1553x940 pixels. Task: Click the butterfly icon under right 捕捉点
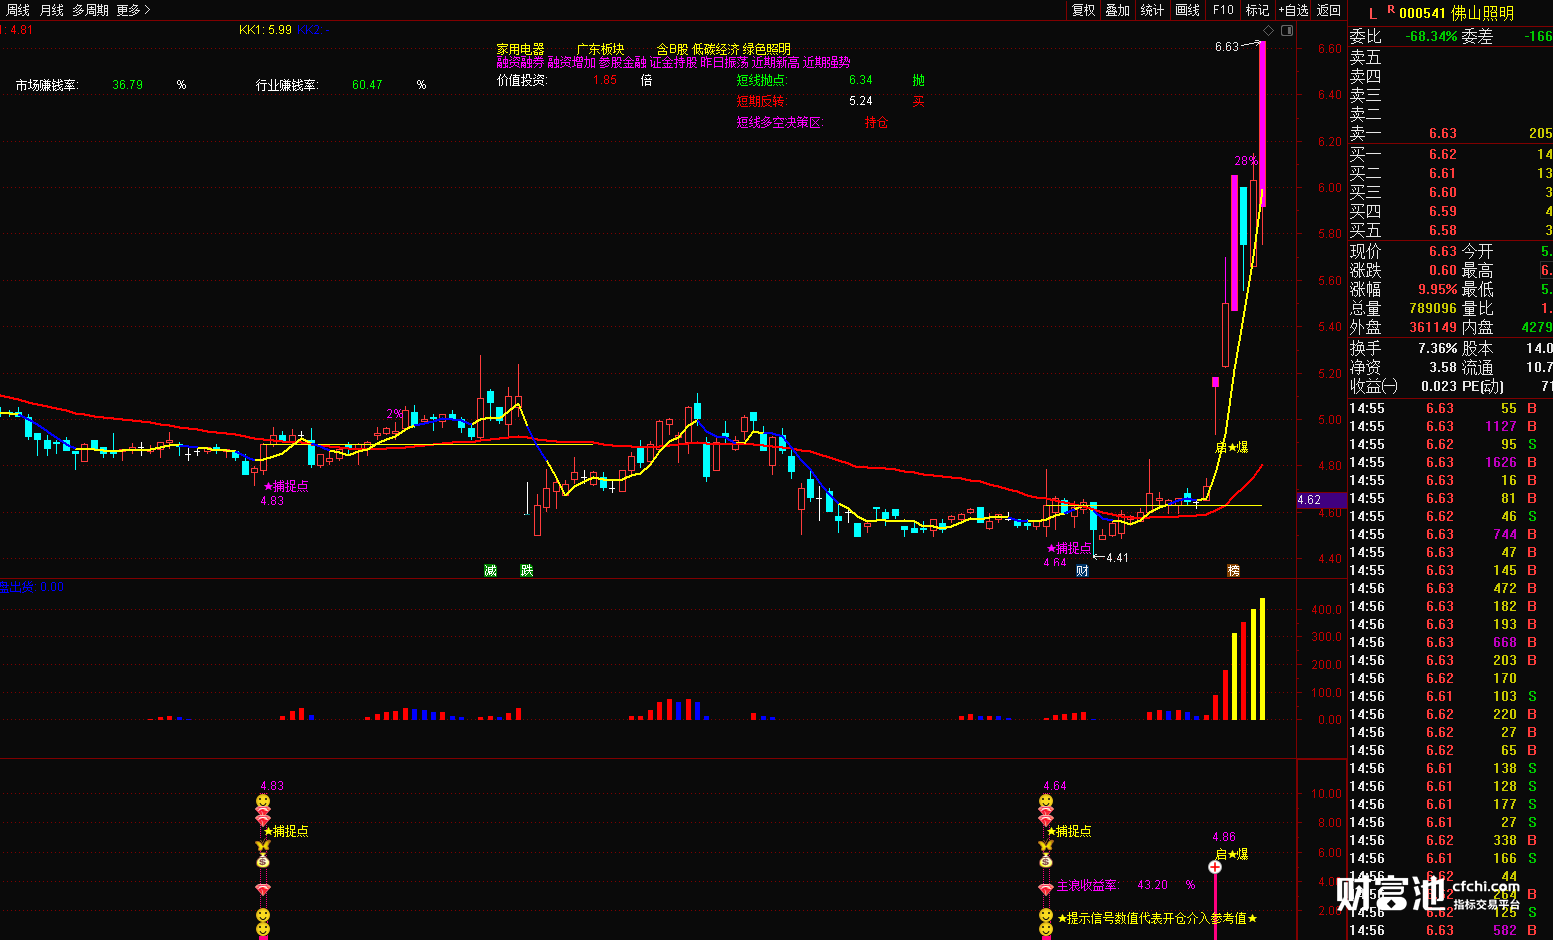(x=1046, y=846)
